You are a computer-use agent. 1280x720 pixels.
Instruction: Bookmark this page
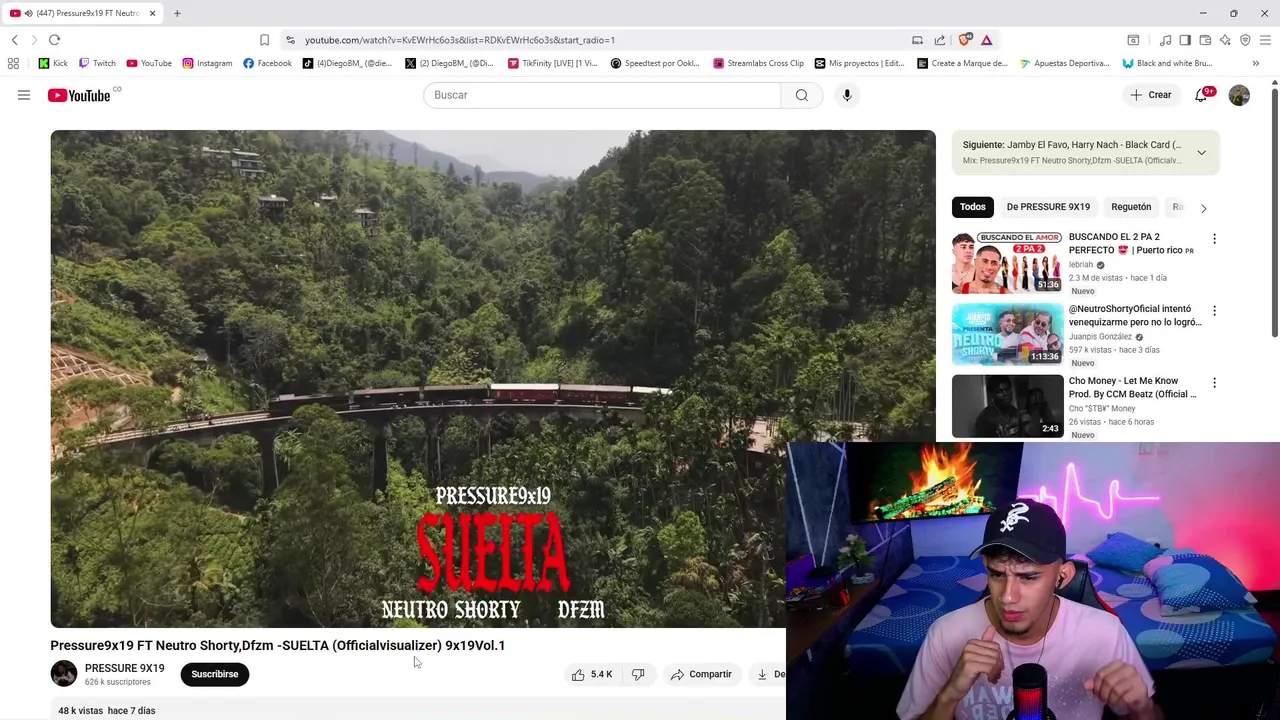(264, 40)
